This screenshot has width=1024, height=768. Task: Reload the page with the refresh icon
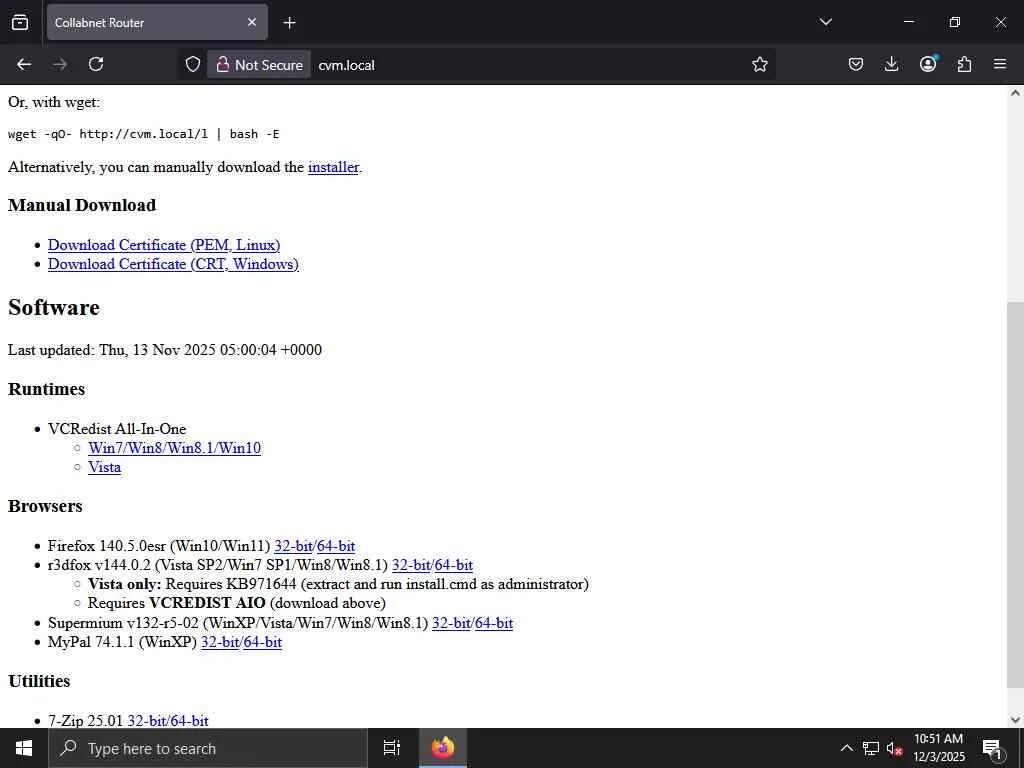click(96, 64)
